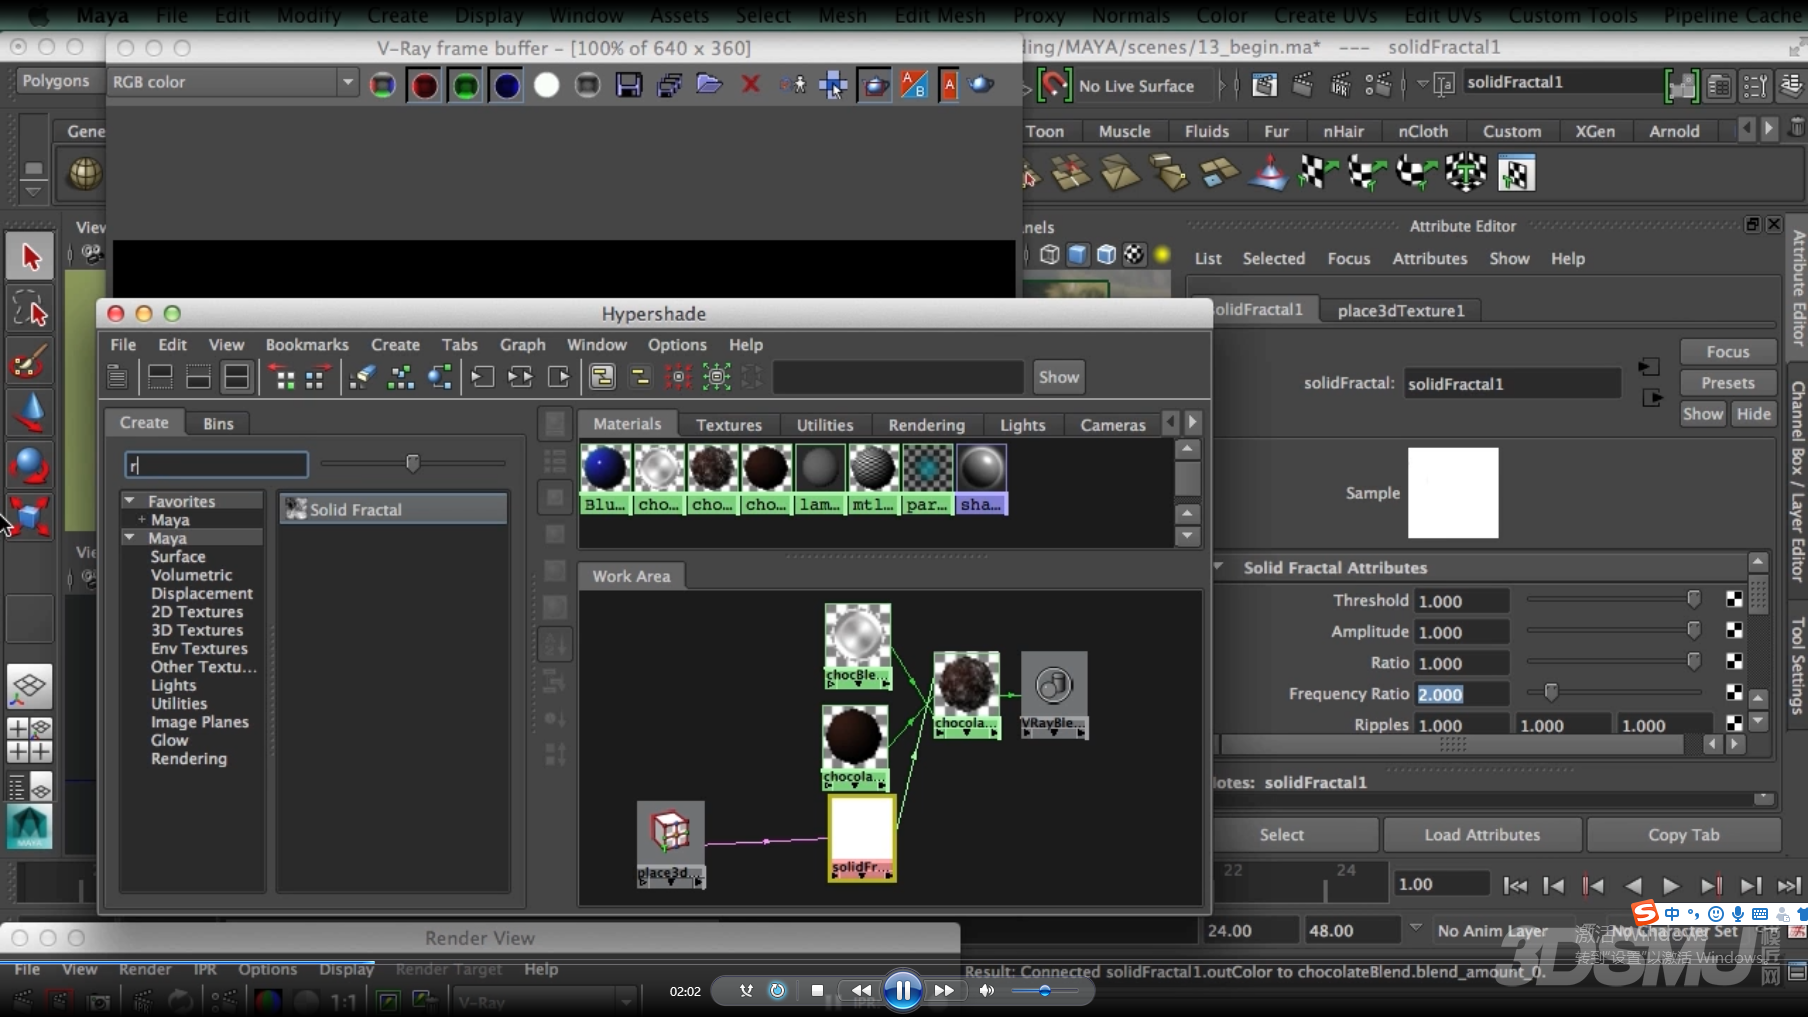Click the Copy Tab button

coord(1683,834)
